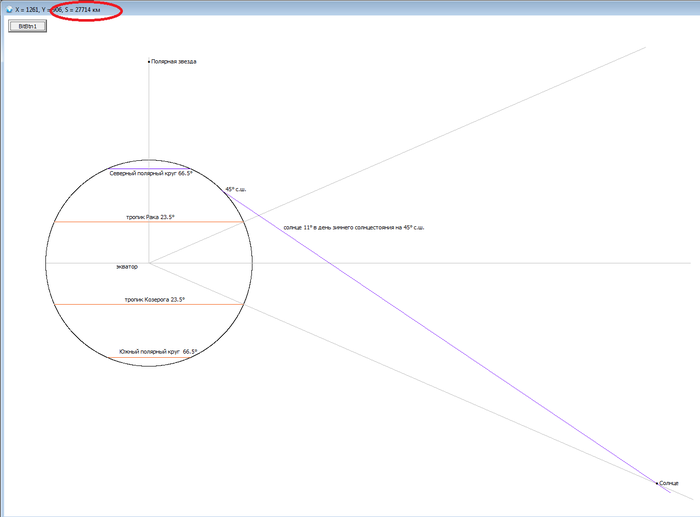Click the purple Северный полярный круг line
The image size is (700, 517).
150,168
